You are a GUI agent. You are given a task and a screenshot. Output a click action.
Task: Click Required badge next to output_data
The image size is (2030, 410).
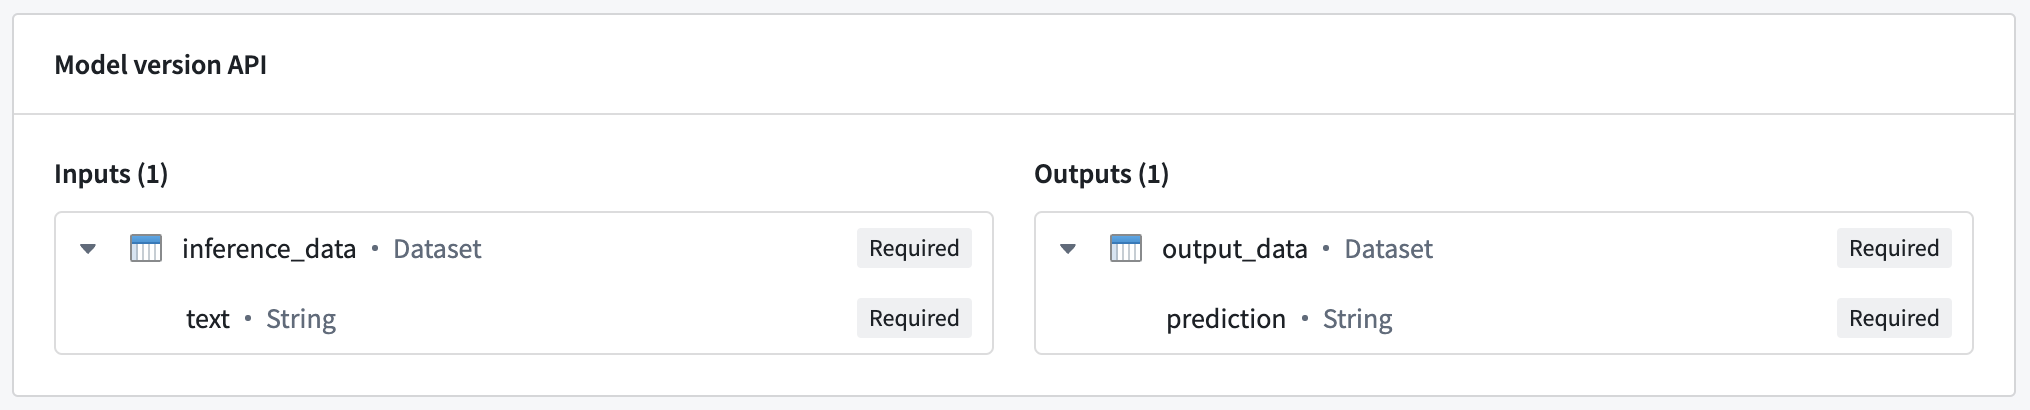(1894, 248)
